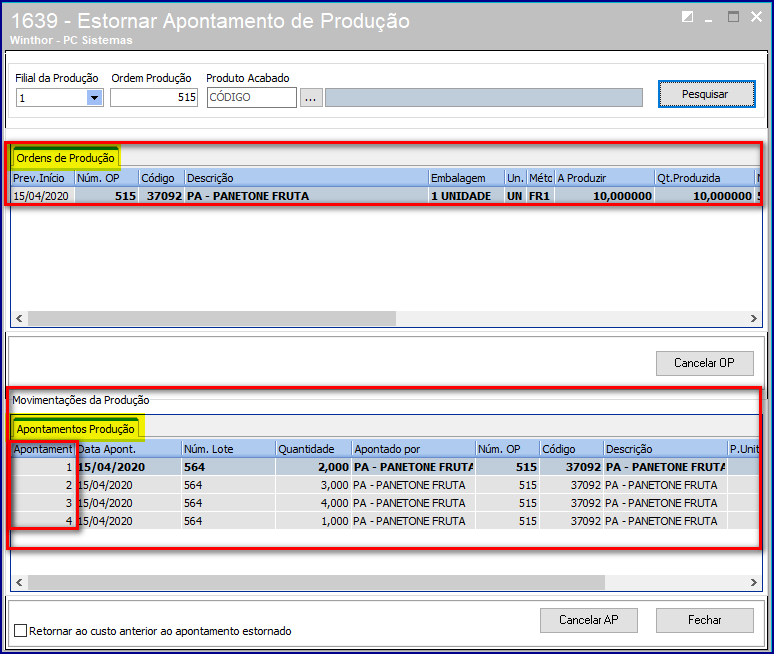
Task: Click the P.Unit column header
Action: click(x=744, y=449)
